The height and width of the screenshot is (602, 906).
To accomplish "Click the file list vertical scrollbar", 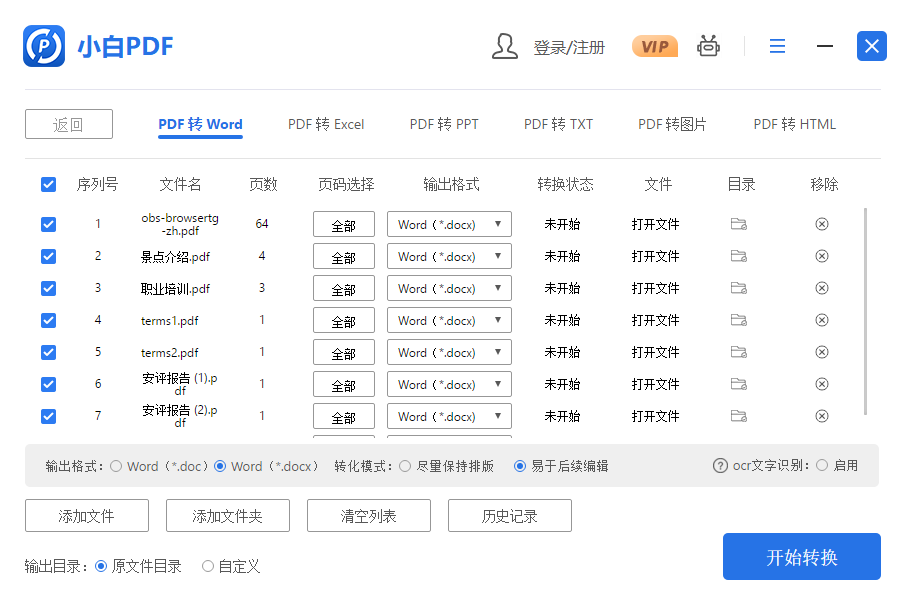I will [x=865, y=310].
